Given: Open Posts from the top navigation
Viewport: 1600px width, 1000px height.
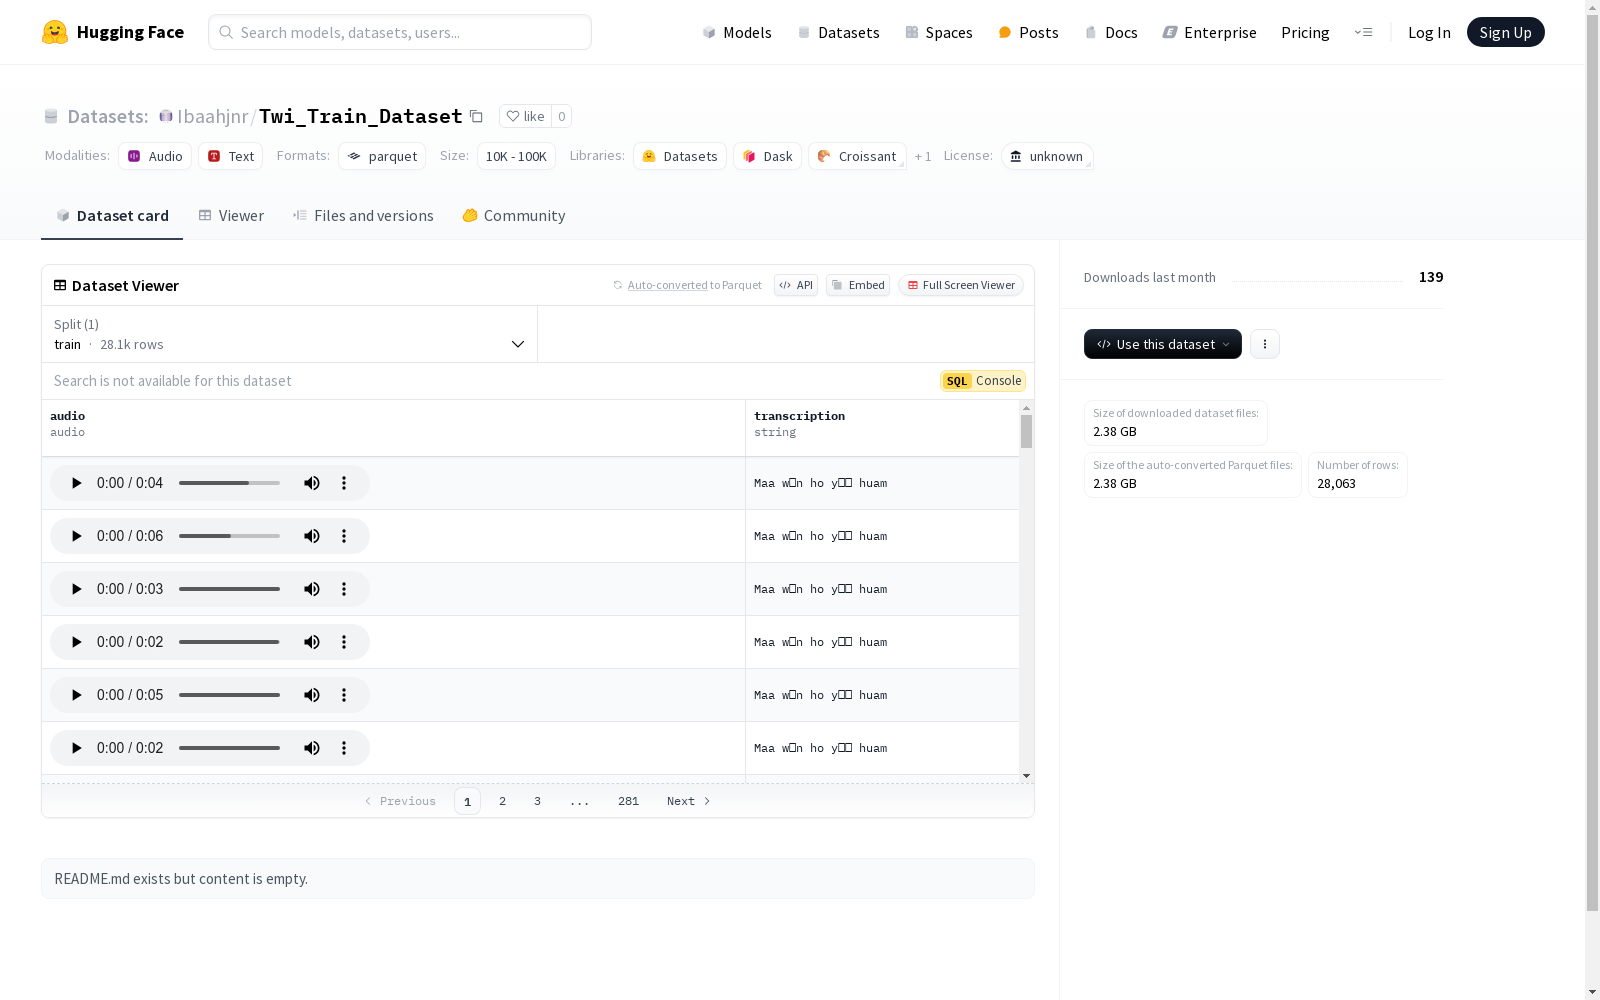Looking at the screenshot, I should (1028, 32).
